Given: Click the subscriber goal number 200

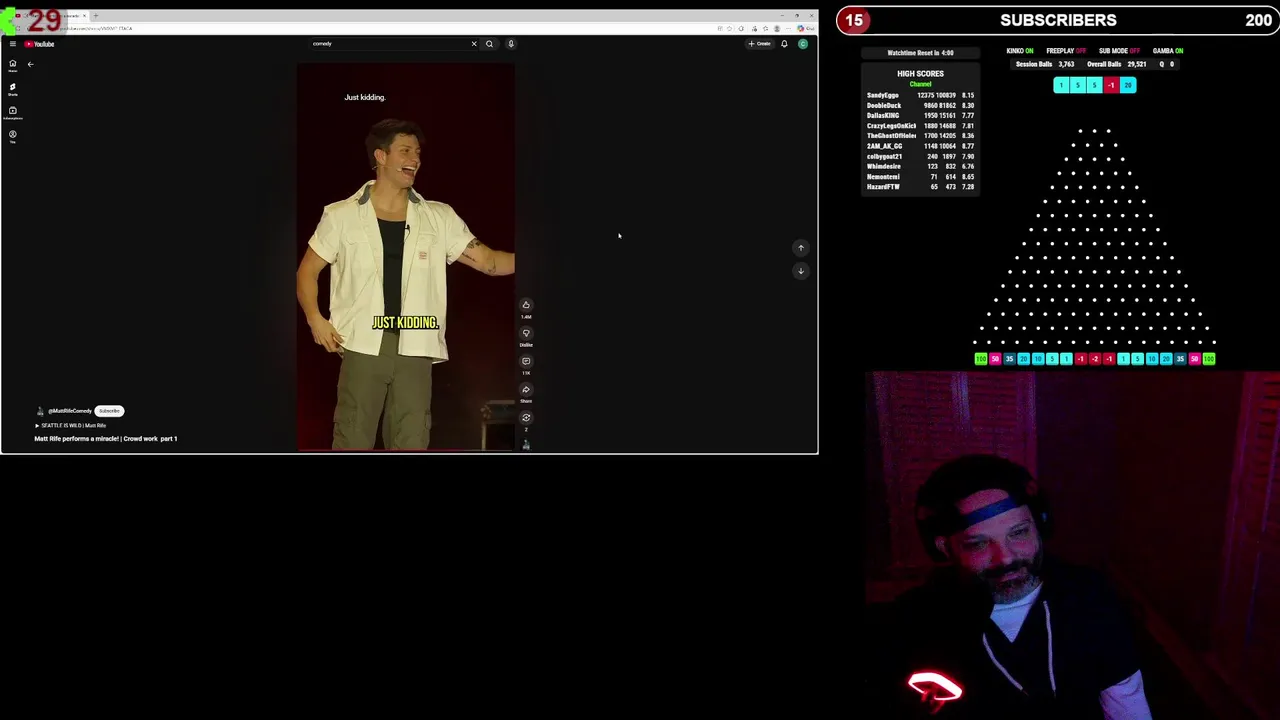Looking at the screenshot, I should [x=1258, y=20].
